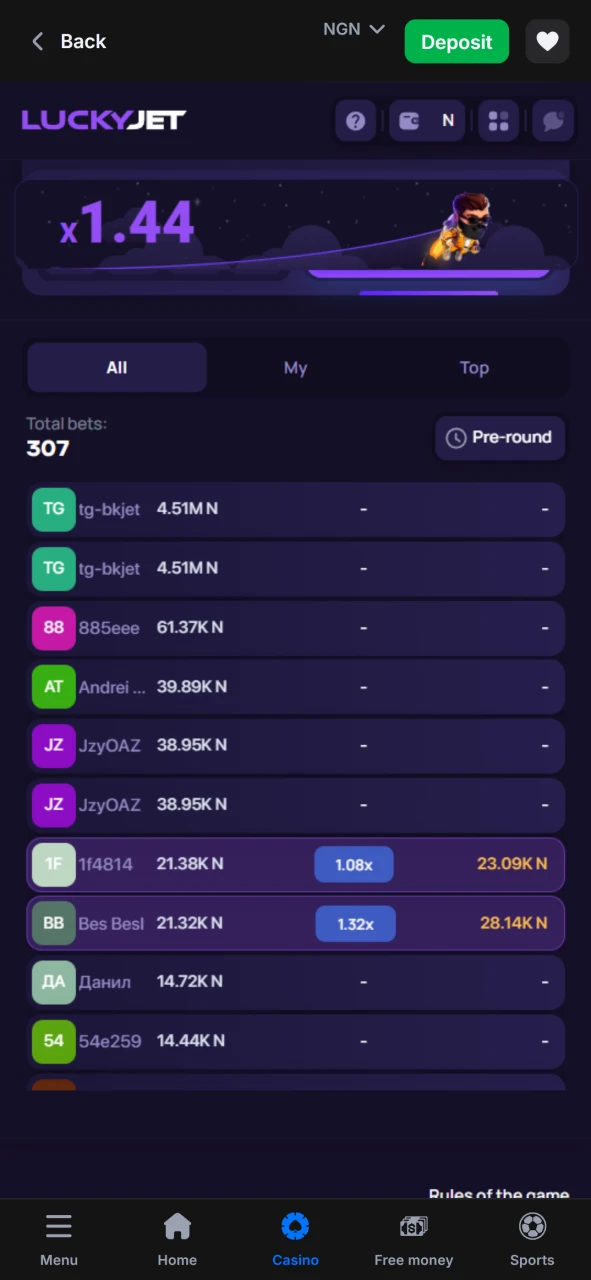Open the NGN currency dropdown
The height and width of the screenshot is (1280, 591).
(x=353, y=29)
